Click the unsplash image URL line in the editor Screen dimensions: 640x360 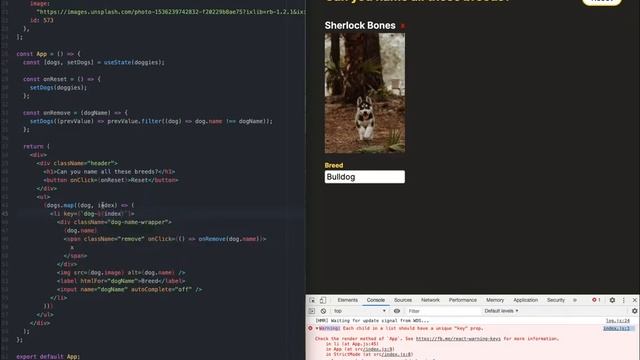[171, 12]
